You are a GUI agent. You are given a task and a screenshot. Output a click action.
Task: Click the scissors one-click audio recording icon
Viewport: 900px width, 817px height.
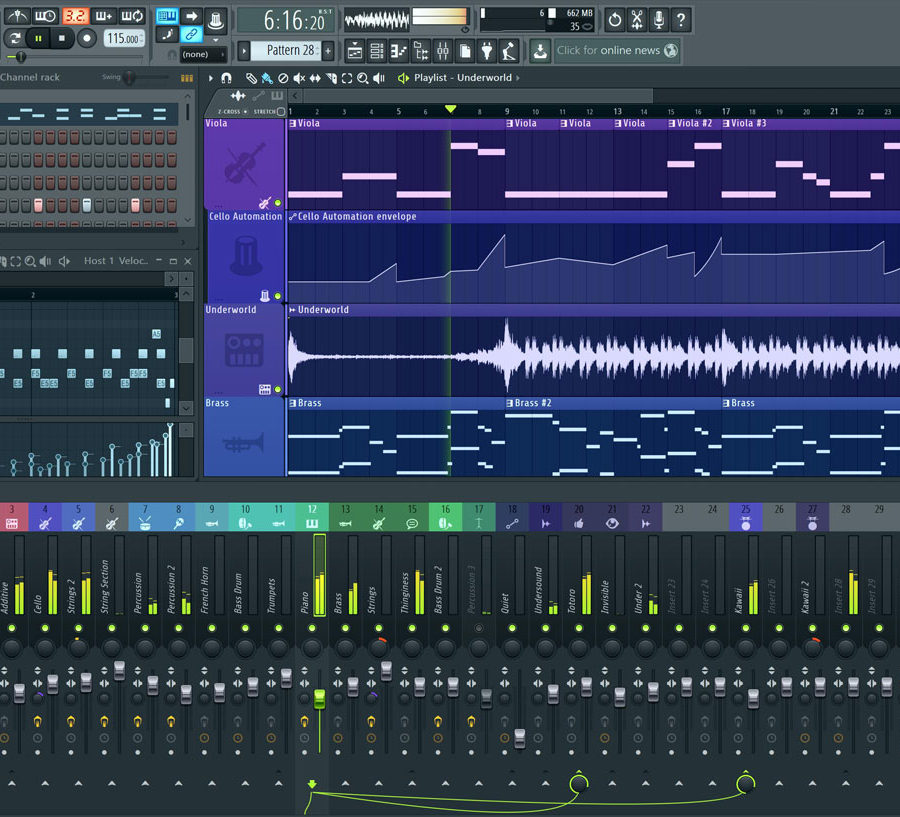coord(636,19)
